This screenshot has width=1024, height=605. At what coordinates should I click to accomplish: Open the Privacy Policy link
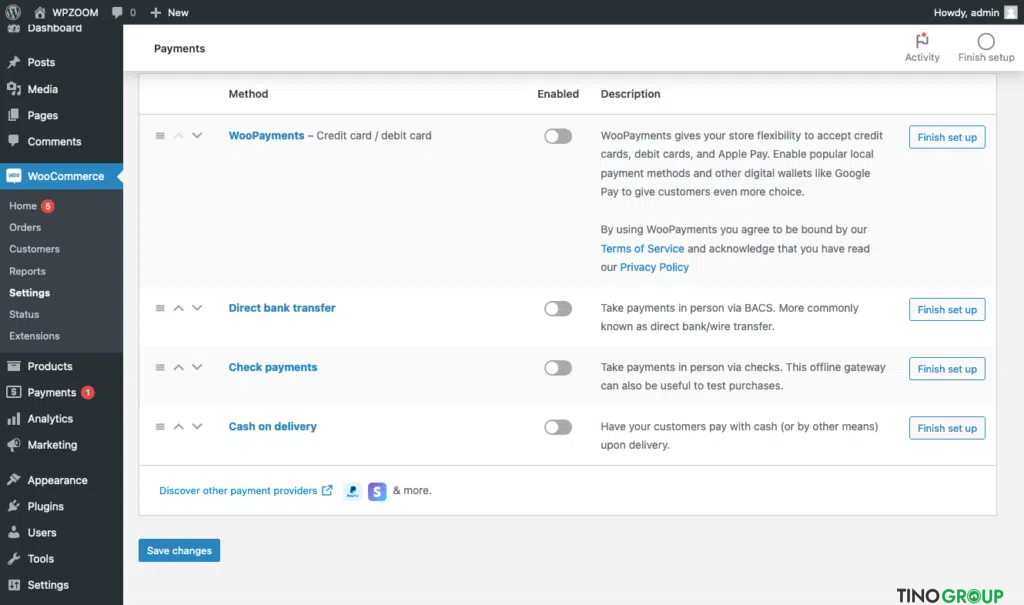[654, 267]
